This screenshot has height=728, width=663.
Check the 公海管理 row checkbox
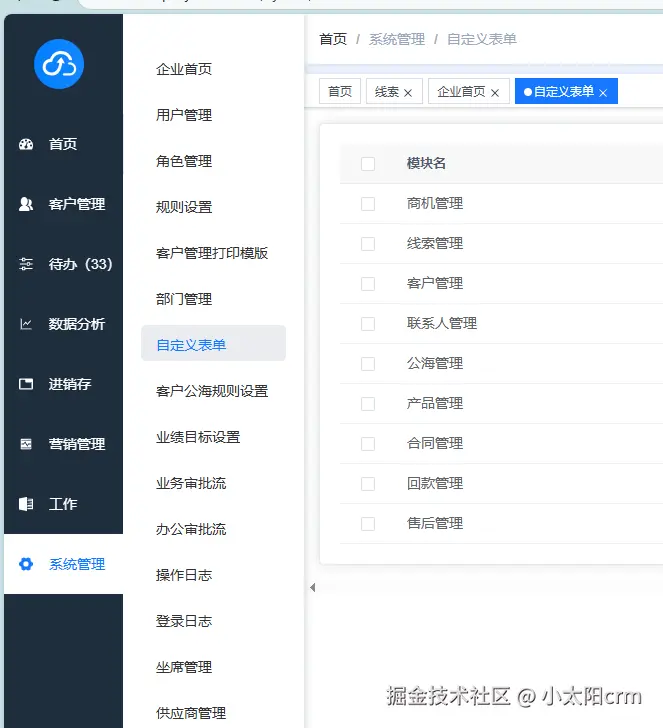(368, 364)
